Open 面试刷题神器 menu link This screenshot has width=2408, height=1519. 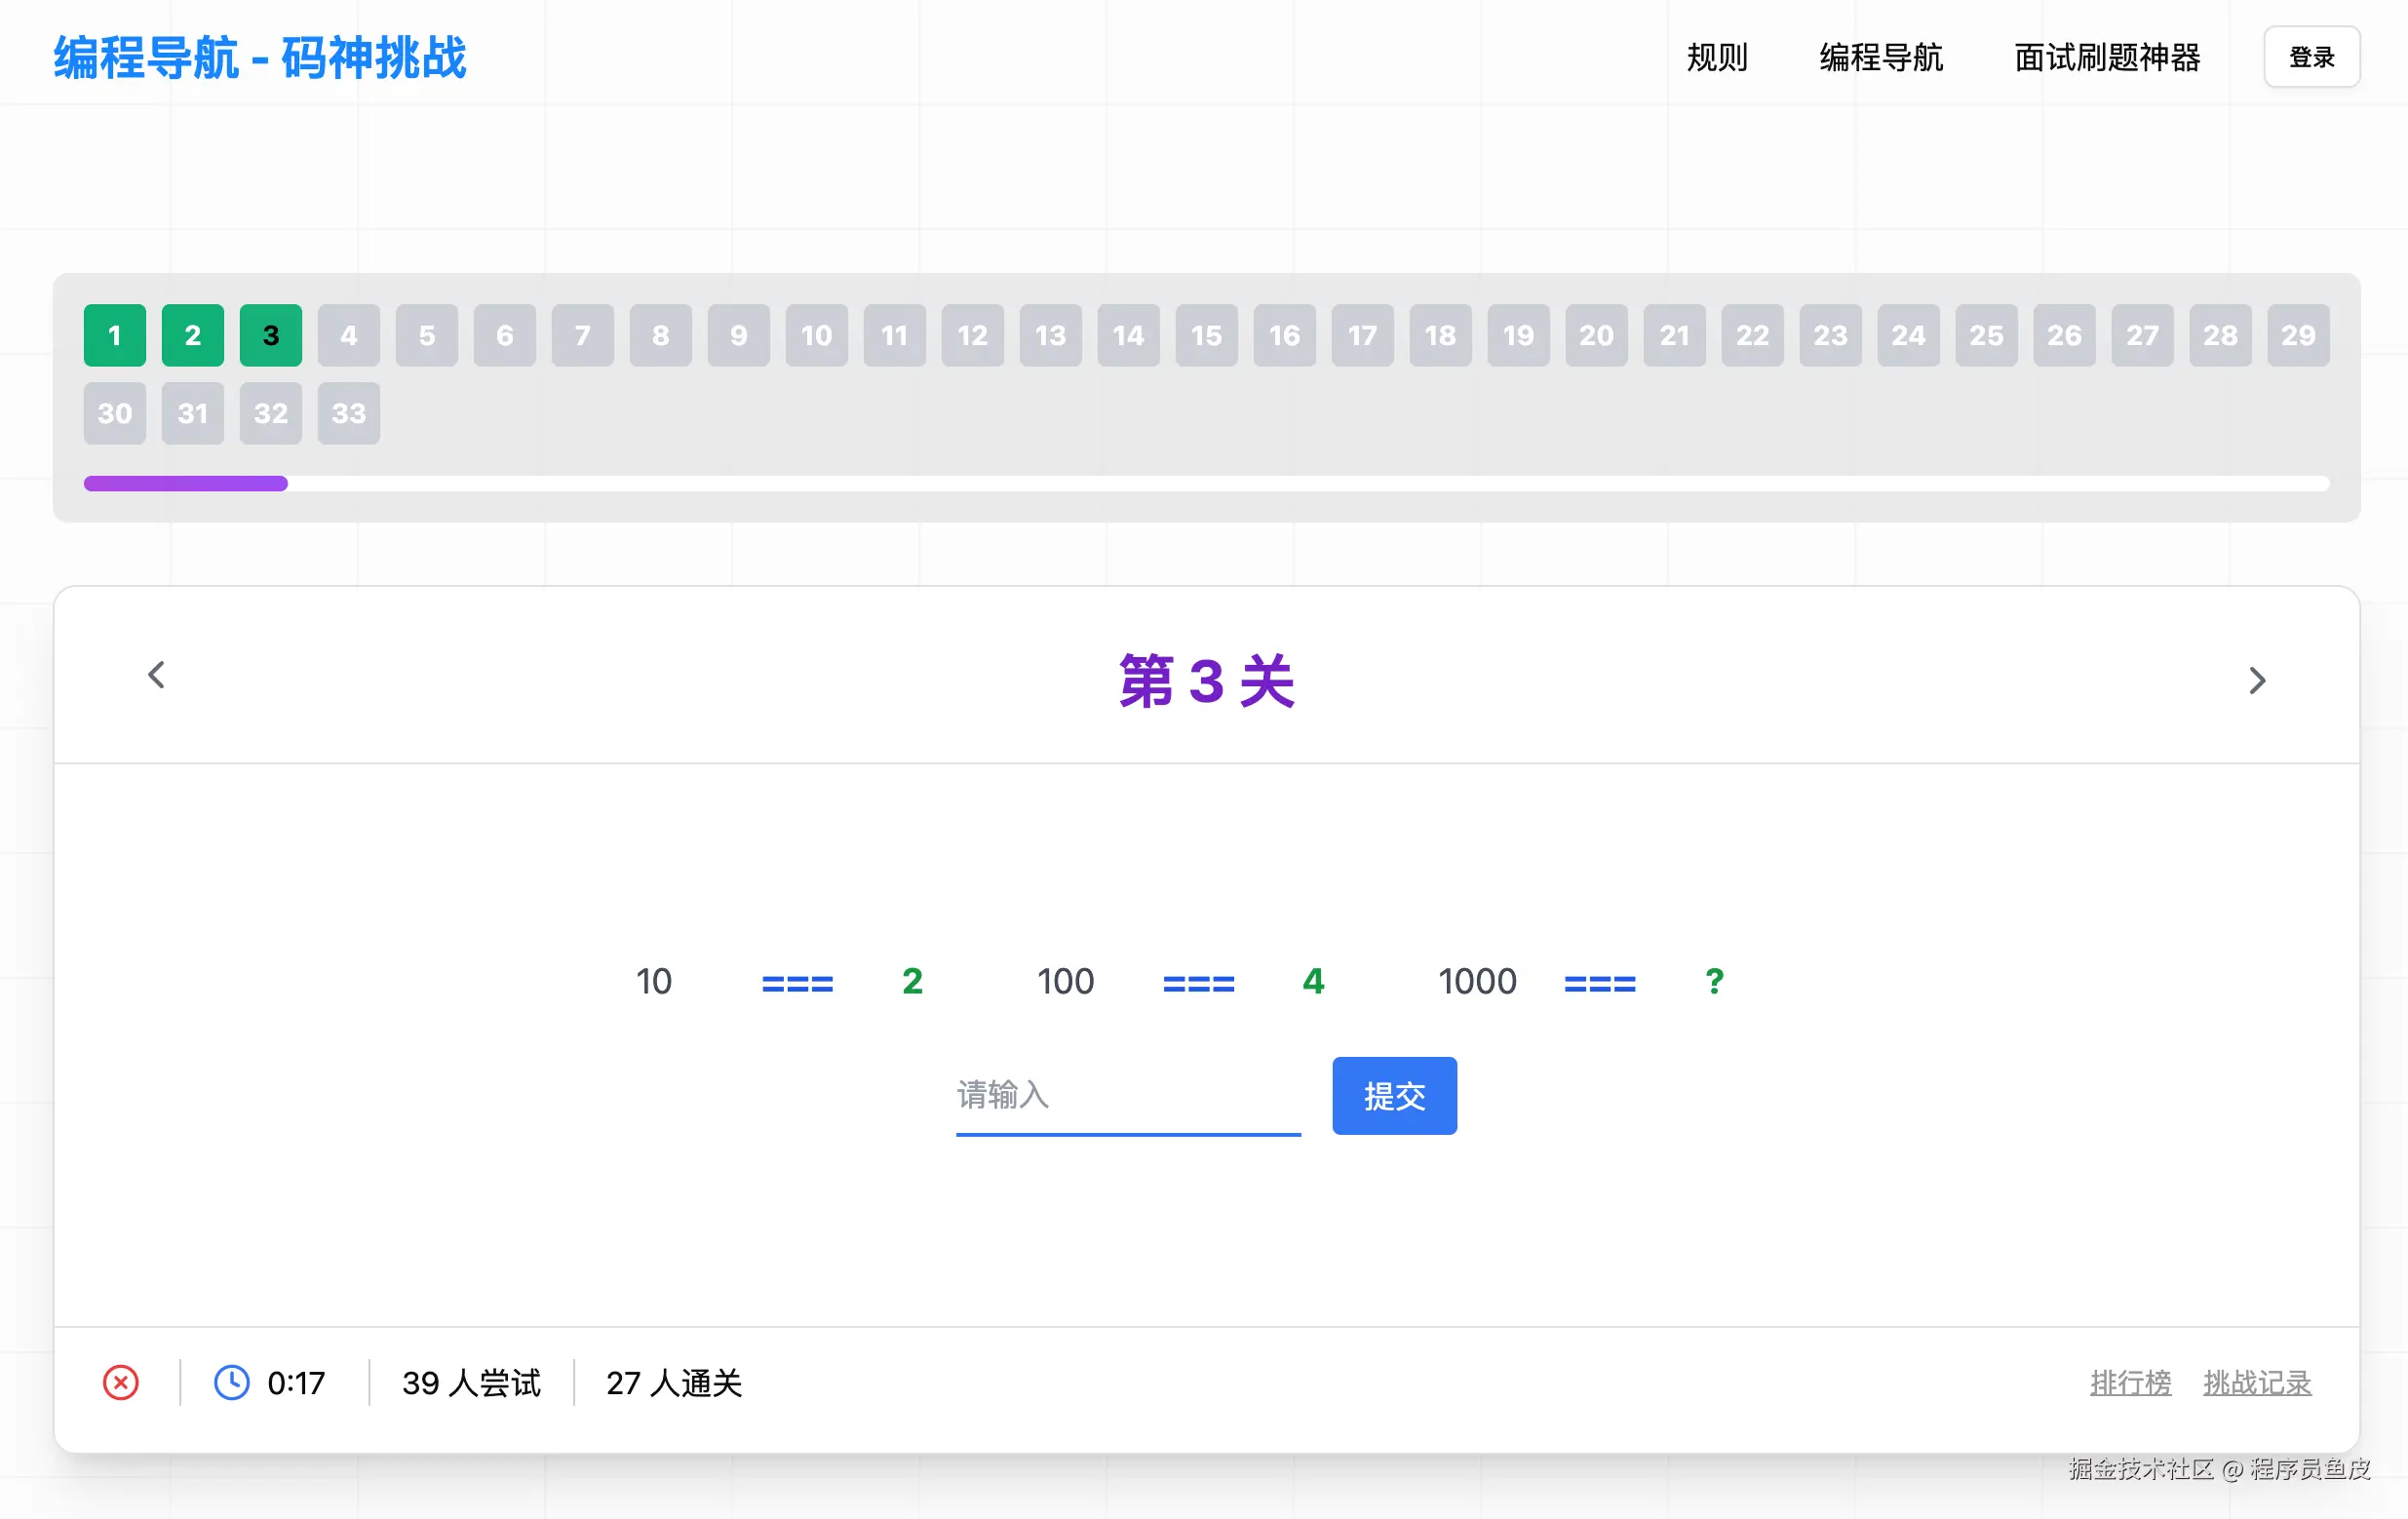(x=2107, y=58)
